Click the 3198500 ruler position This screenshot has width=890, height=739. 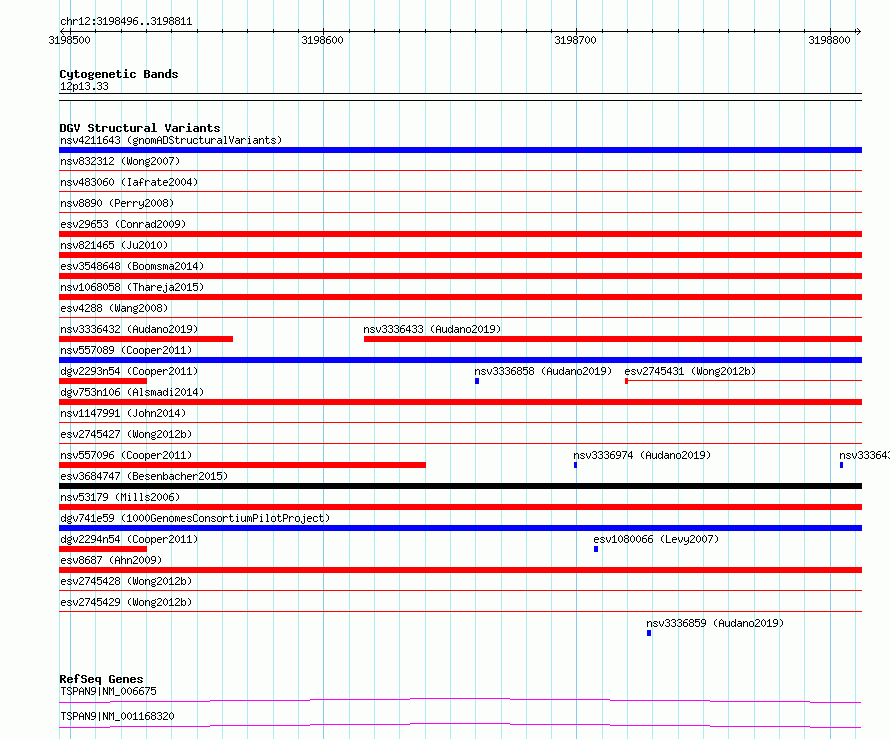pyautogui.click(x=69, y=40)
